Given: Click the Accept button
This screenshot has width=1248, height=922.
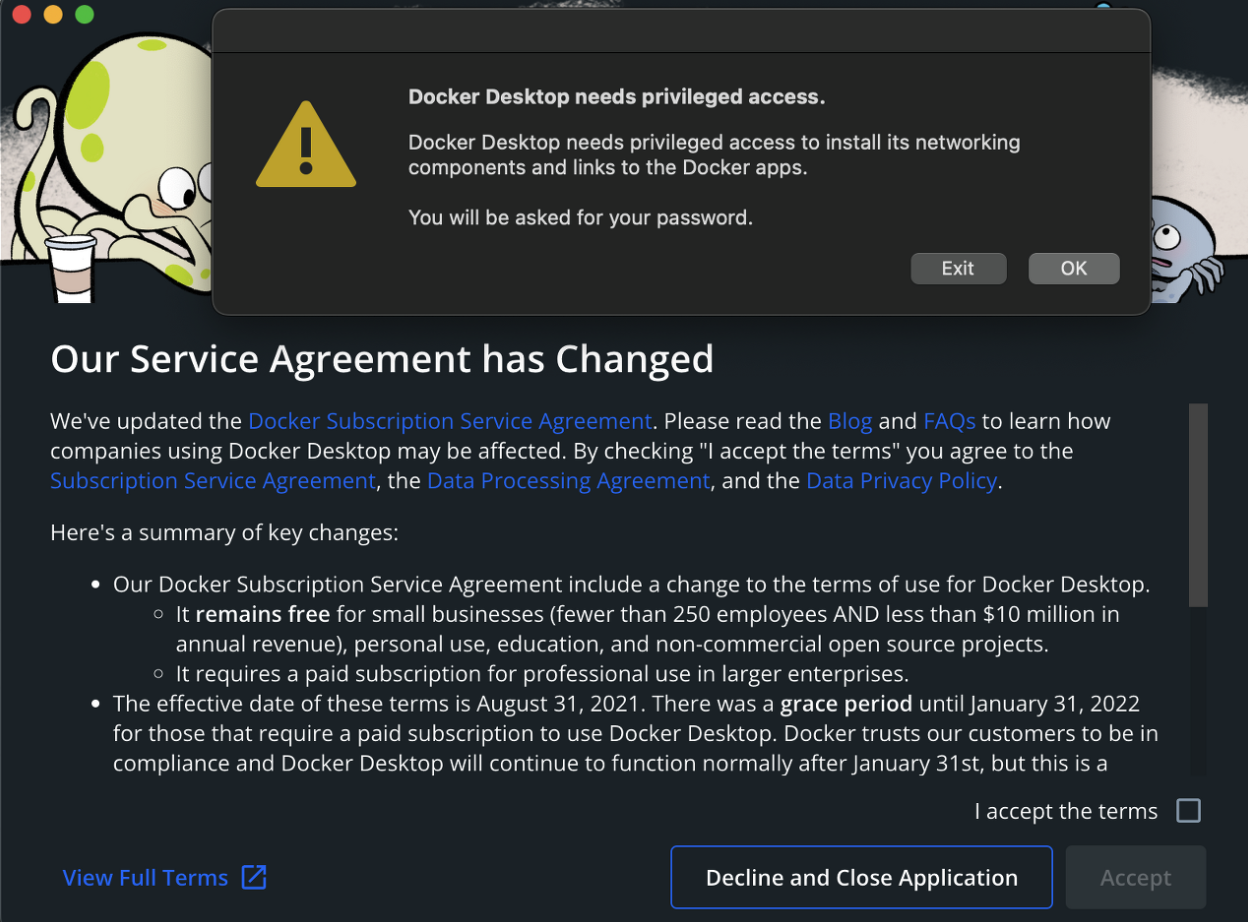Looking at the screenshot, I should 1135,877.
